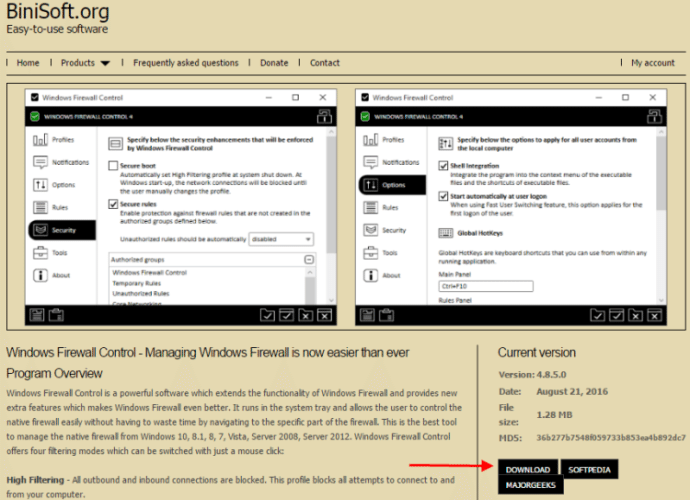
Task: Click clipboard icon in right window footer
Action: point(386,315)
